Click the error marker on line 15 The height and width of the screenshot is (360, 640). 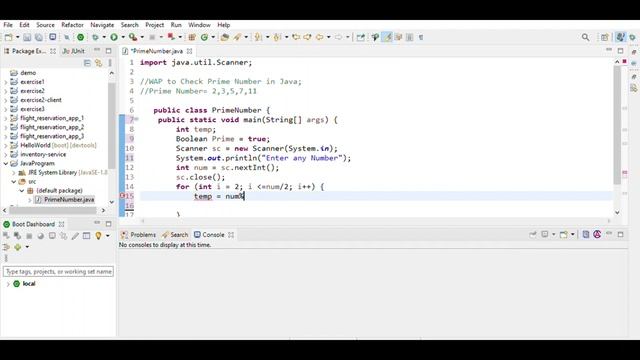(122, 196)
